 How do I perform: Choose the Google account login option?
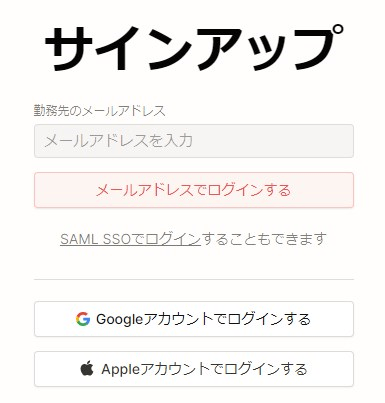194,319
